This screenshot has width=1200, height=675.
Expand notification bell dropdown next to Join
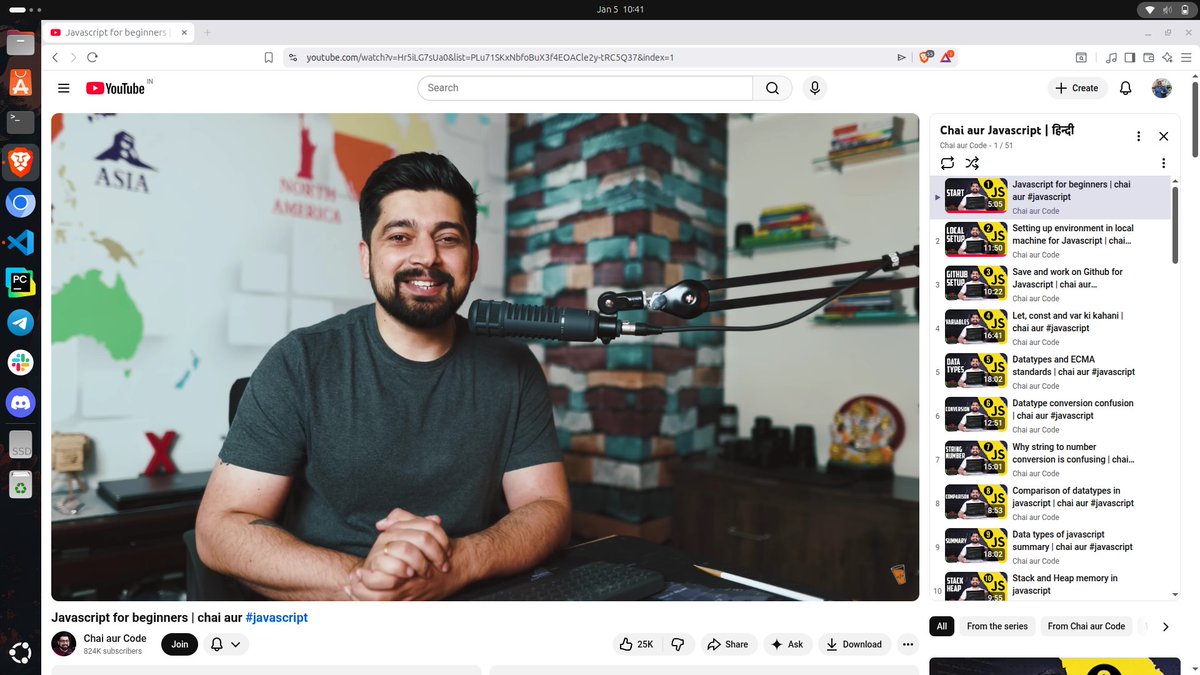(225, 644)
